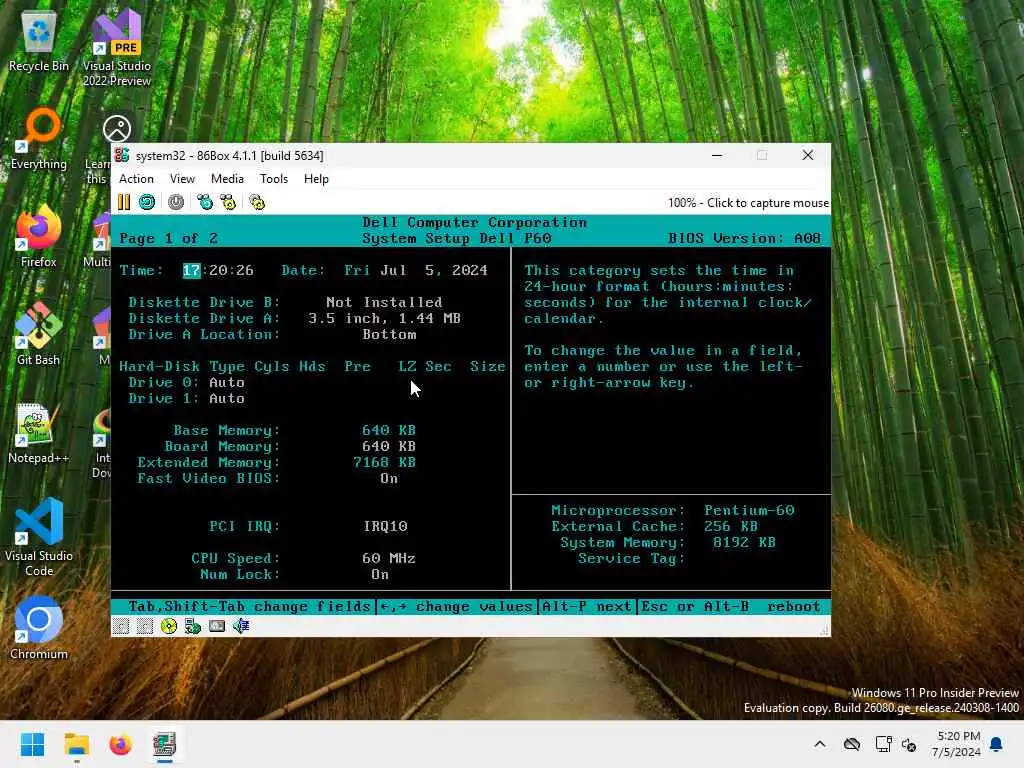Click the Page 1 of 2 text
The height and width of the screenshot is (768, 1024).
(168, 238)
